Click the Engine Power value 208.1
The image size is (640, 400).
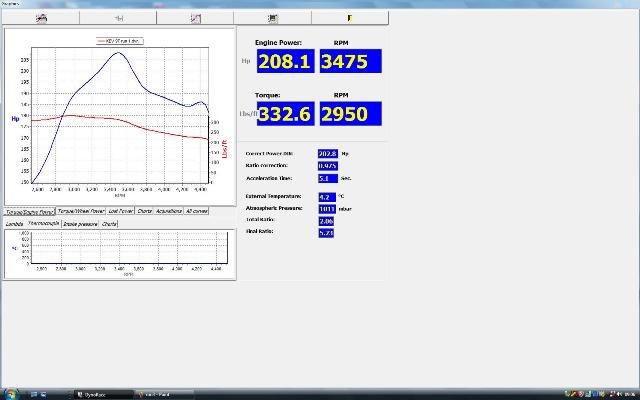click(285, 61)
